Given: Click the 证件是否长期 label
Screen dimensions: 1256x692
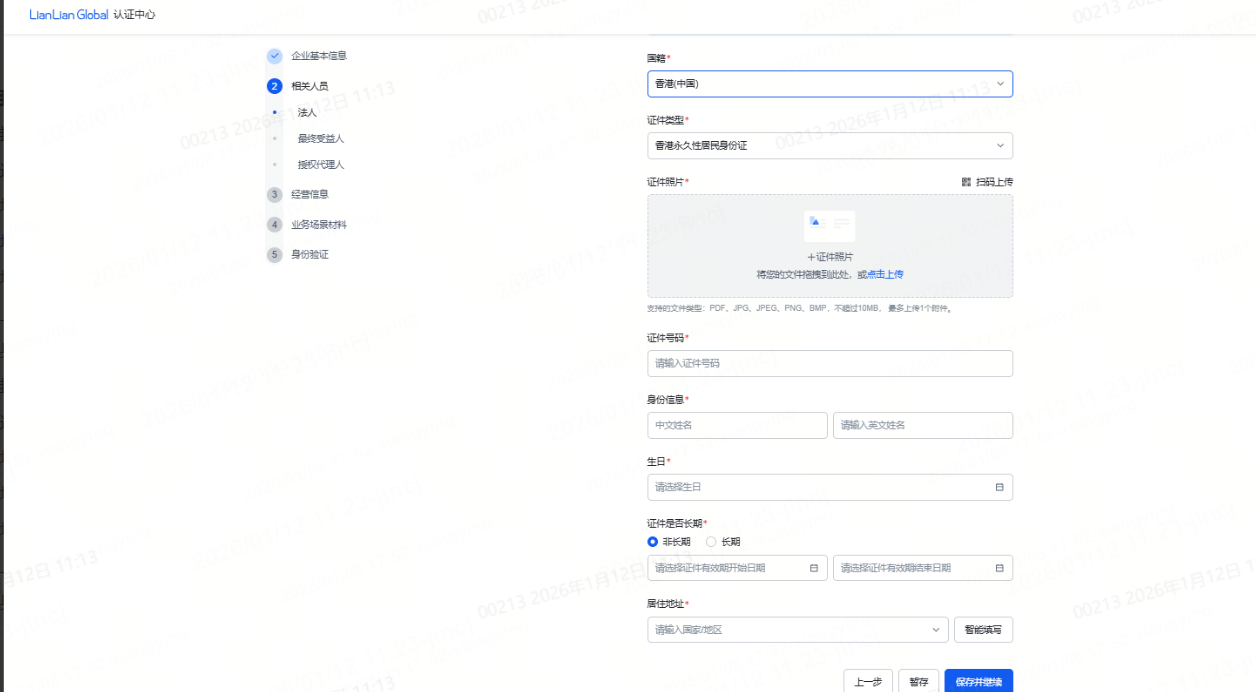Looking at the screenshot, I should pos(677,523).
